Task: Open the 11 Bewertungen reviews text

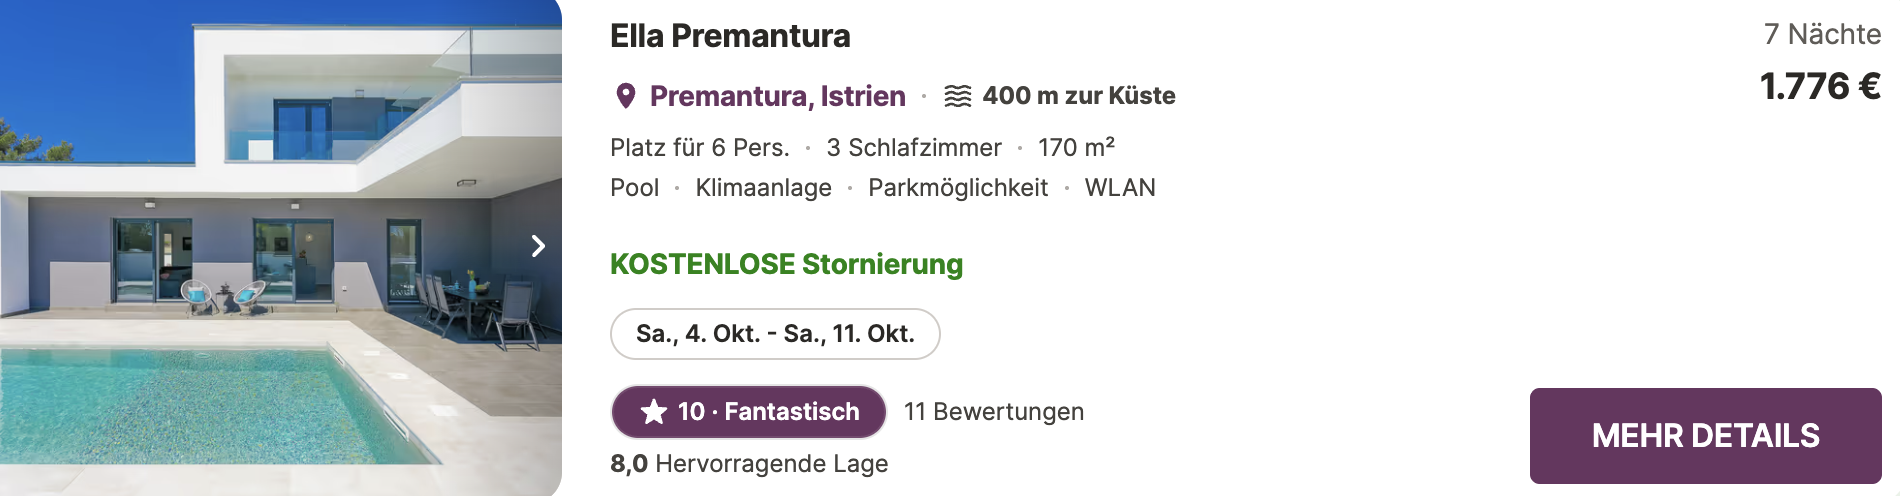Action: tap(994, 412)
